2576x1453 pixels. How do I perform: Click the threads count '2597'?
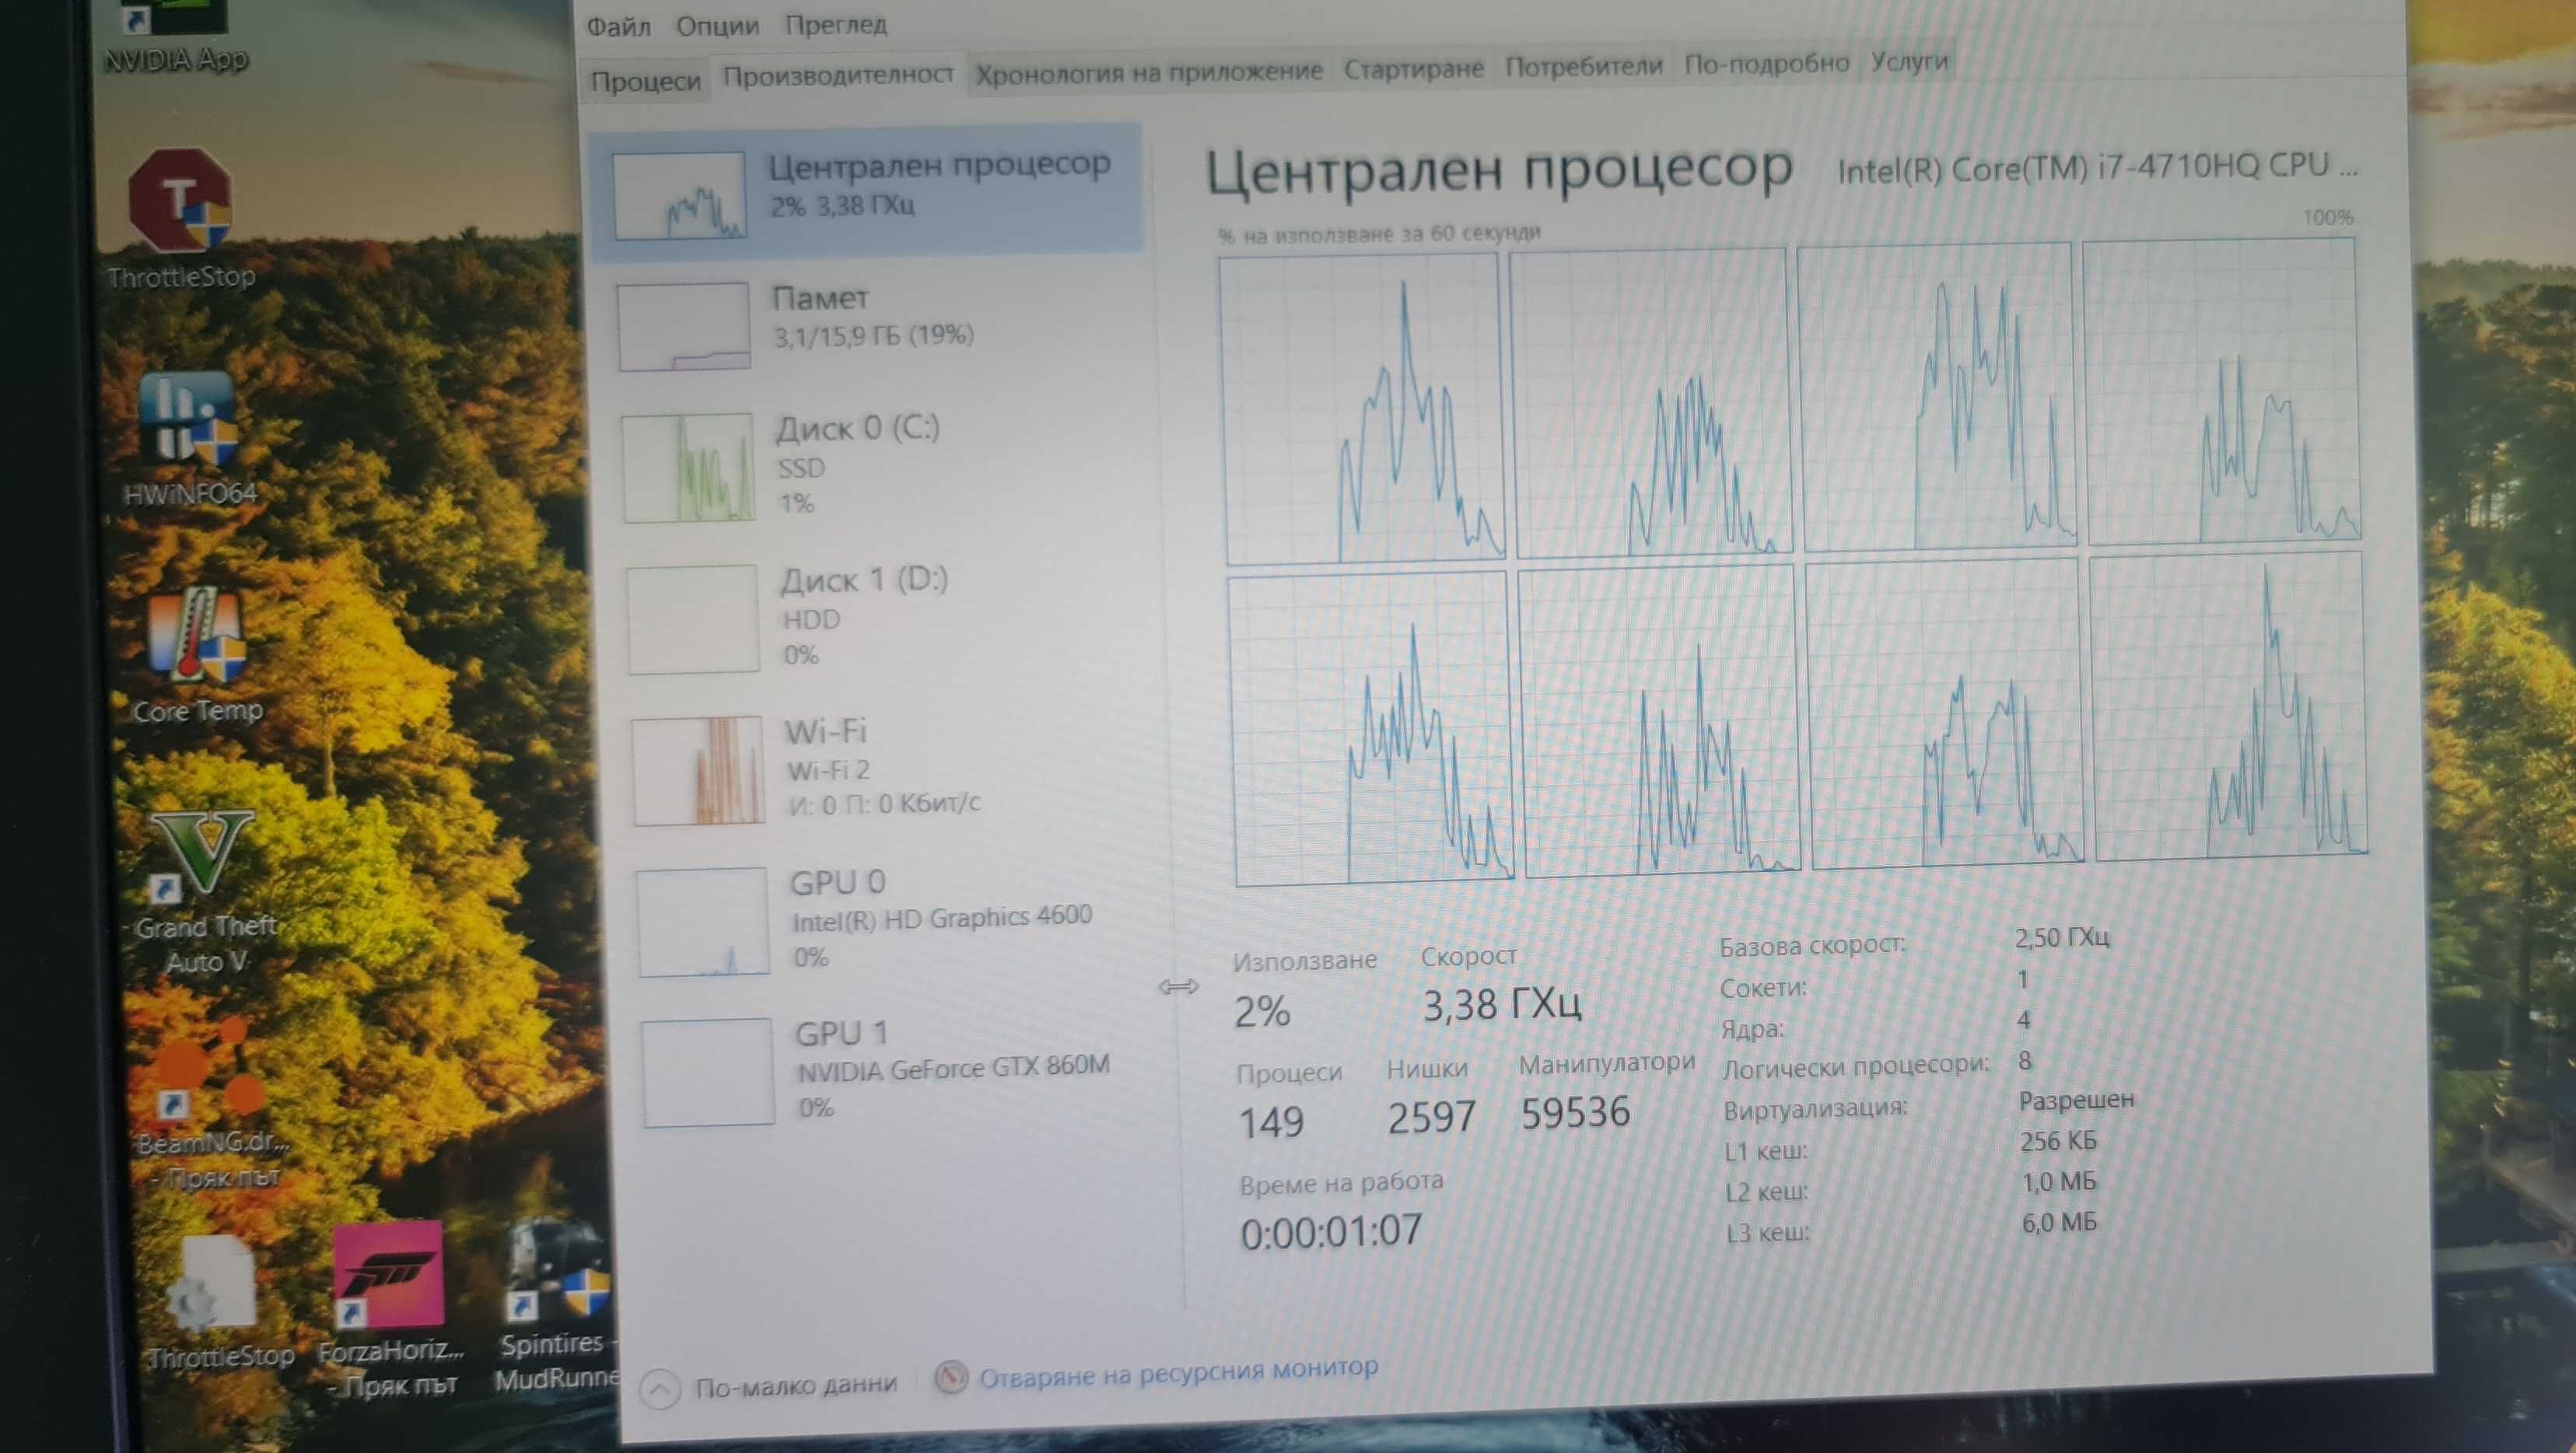point(1431,1117)
